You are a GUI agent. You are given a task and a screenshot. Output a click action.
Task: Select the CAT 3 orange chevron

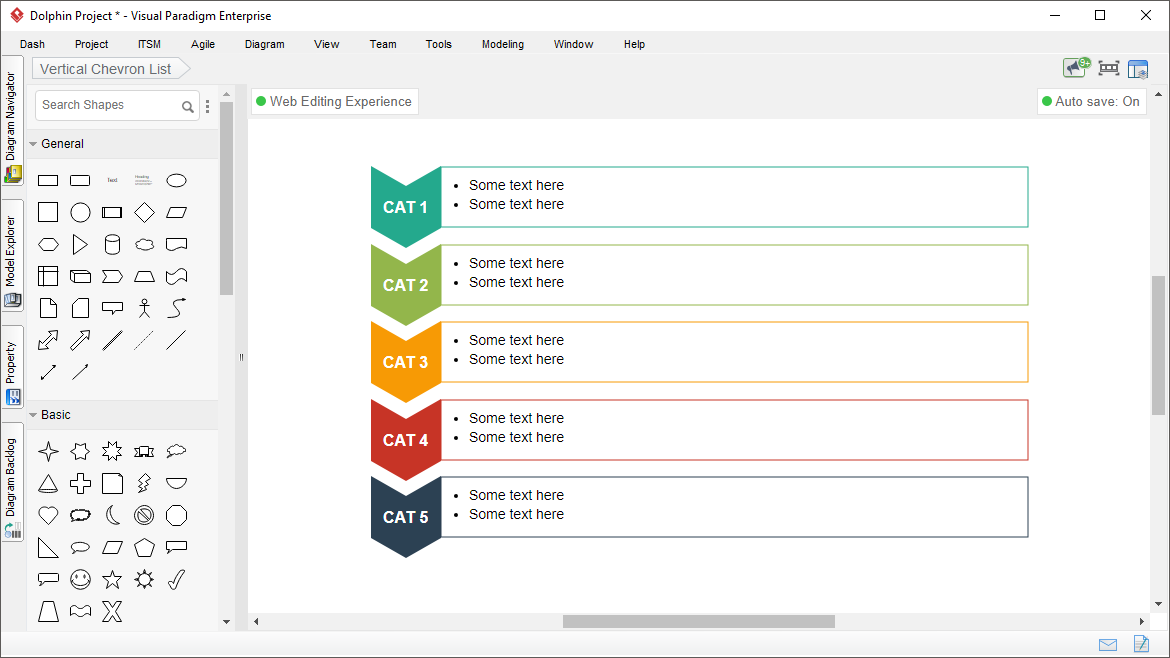point(406,361)
